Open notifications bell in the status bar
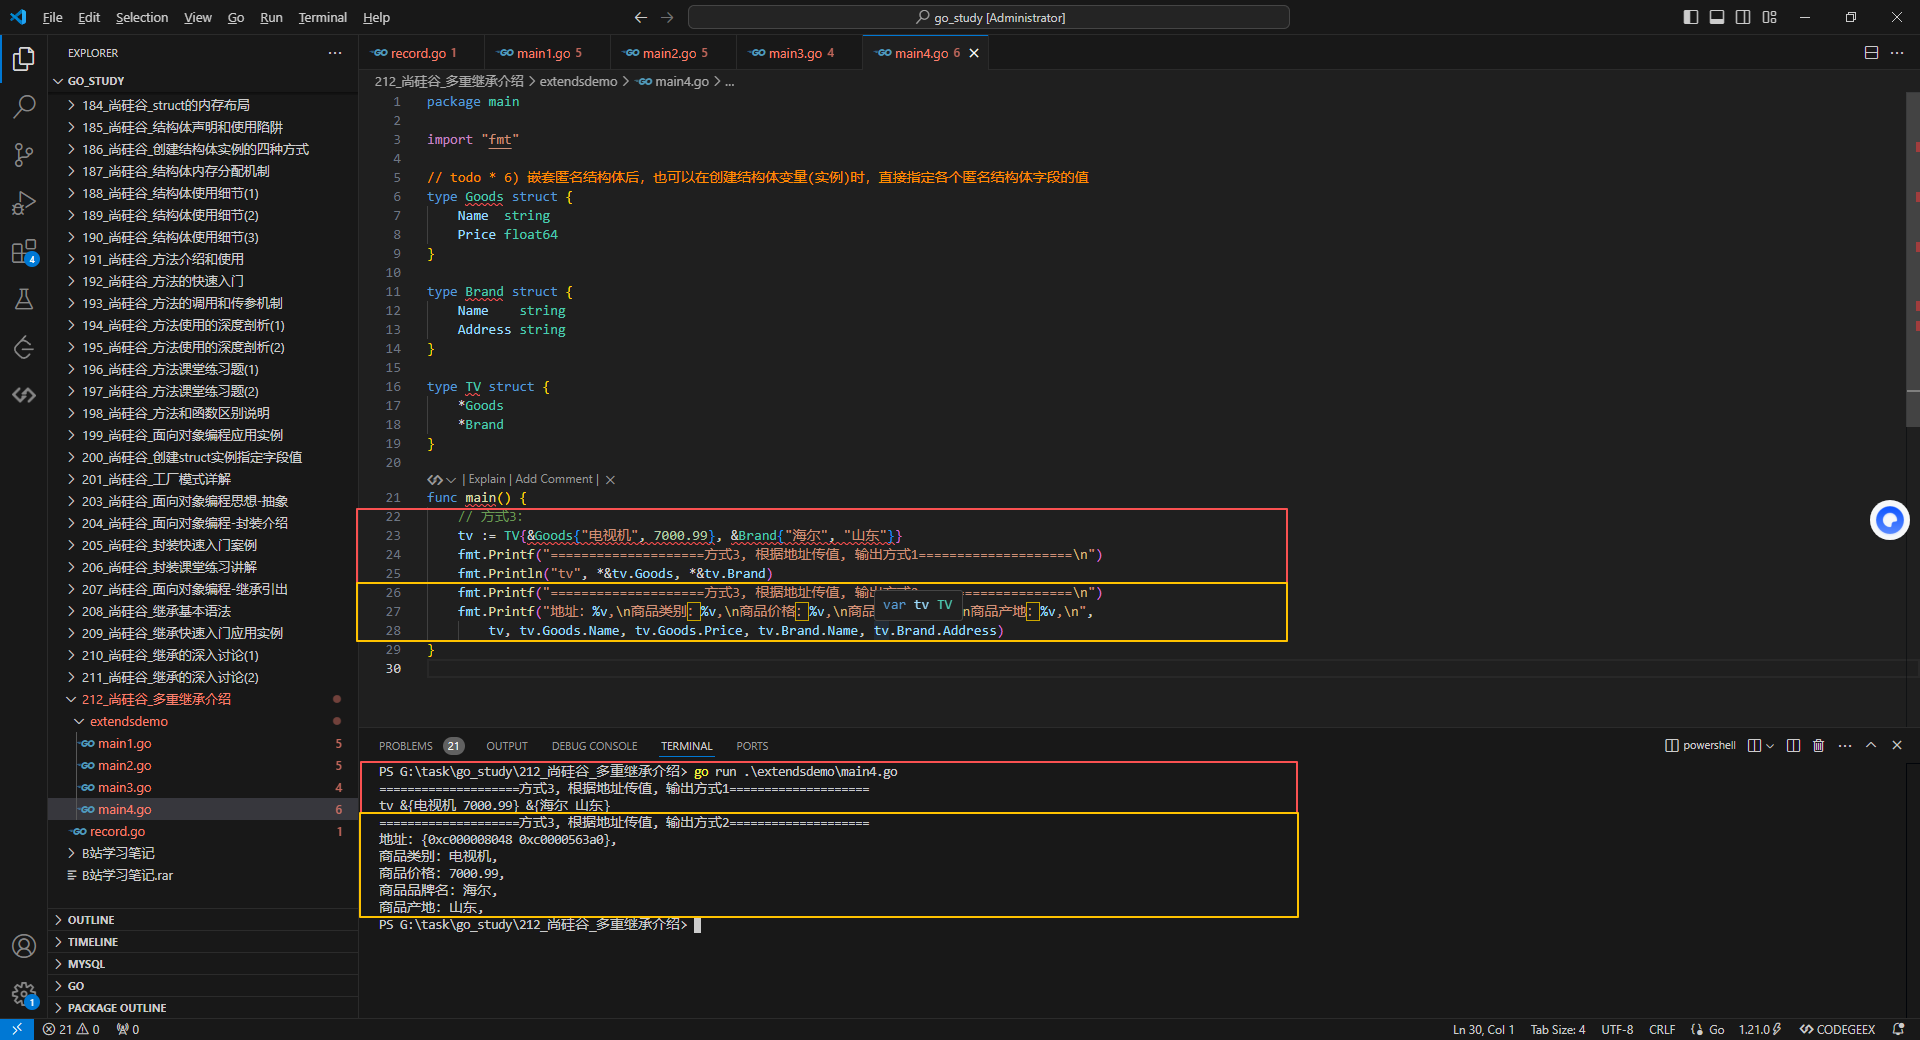 click(1898, 1029)
